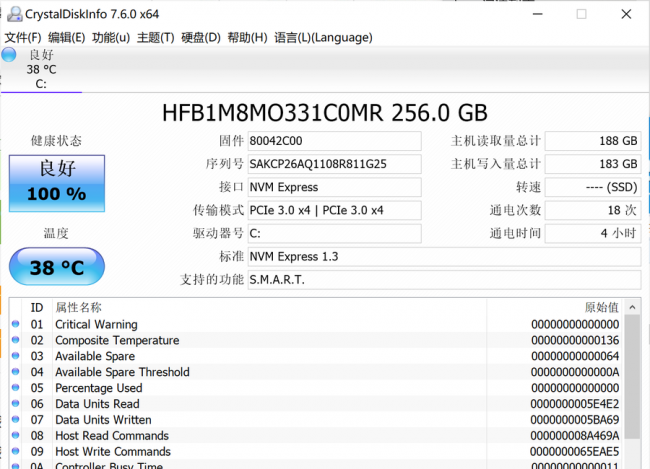Click status orb for Host Write Commands
The height and width of the screenshot is (469, 650).
tap(15, 451)
